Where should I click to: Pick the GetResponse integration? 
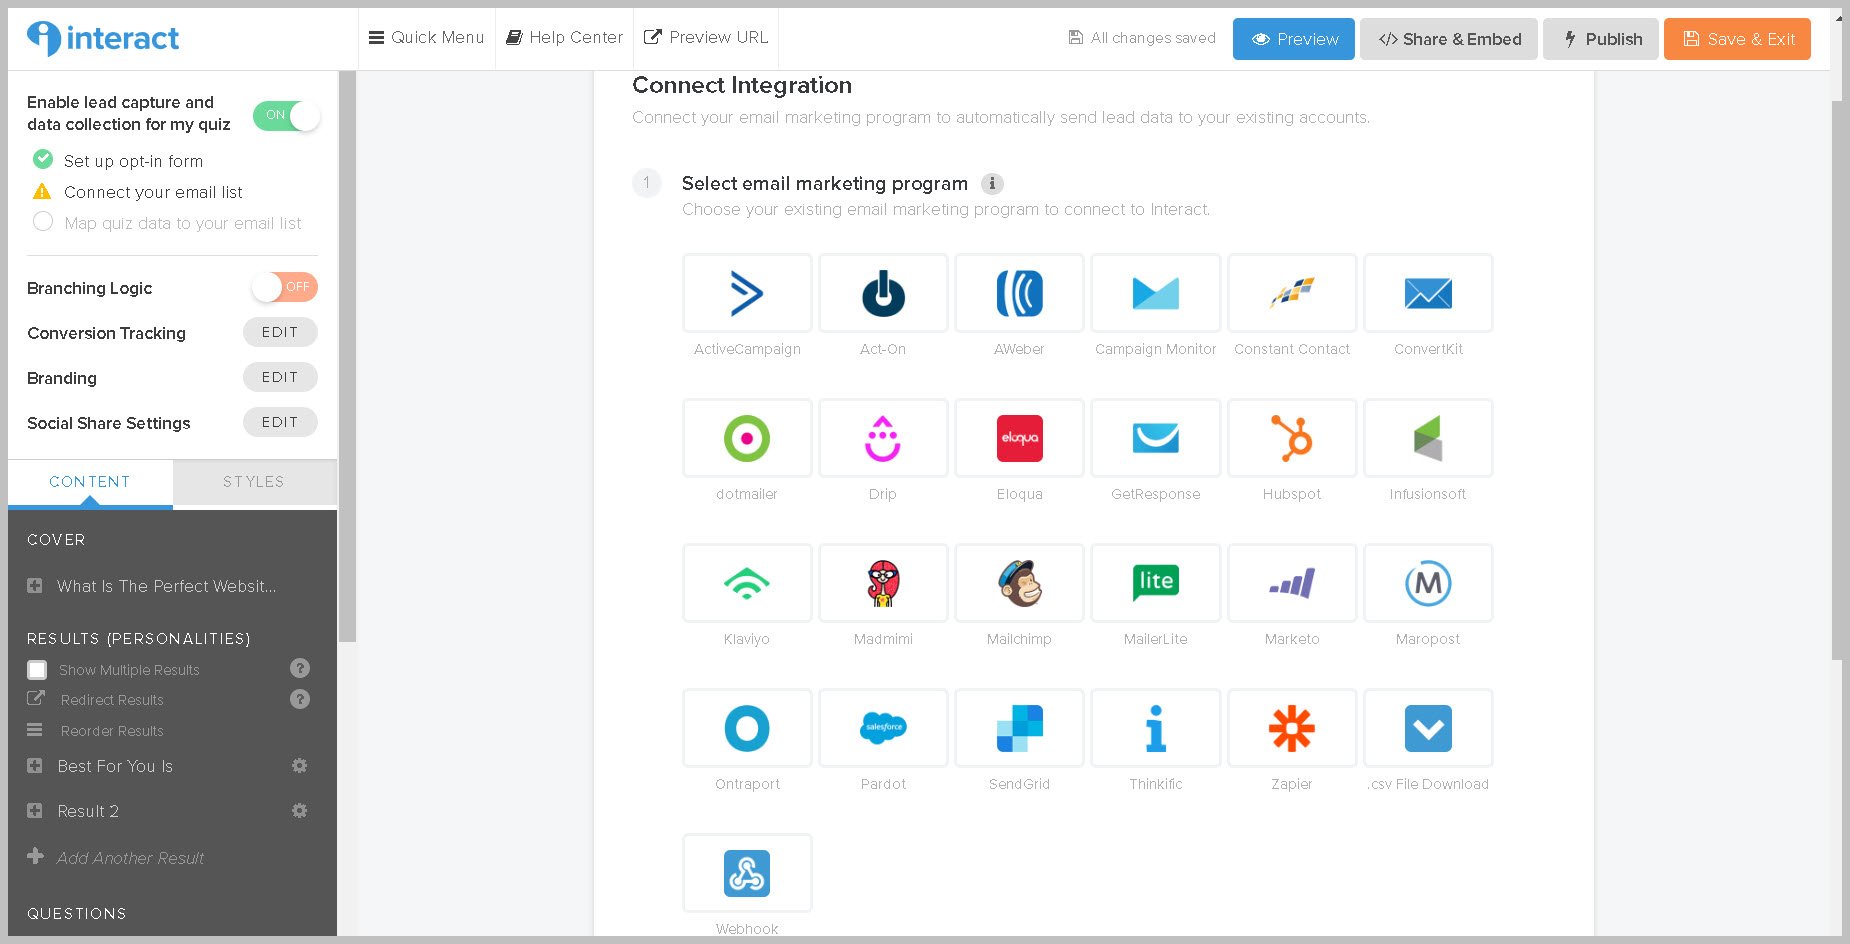pyautogui.click(x=1155, y=438)
